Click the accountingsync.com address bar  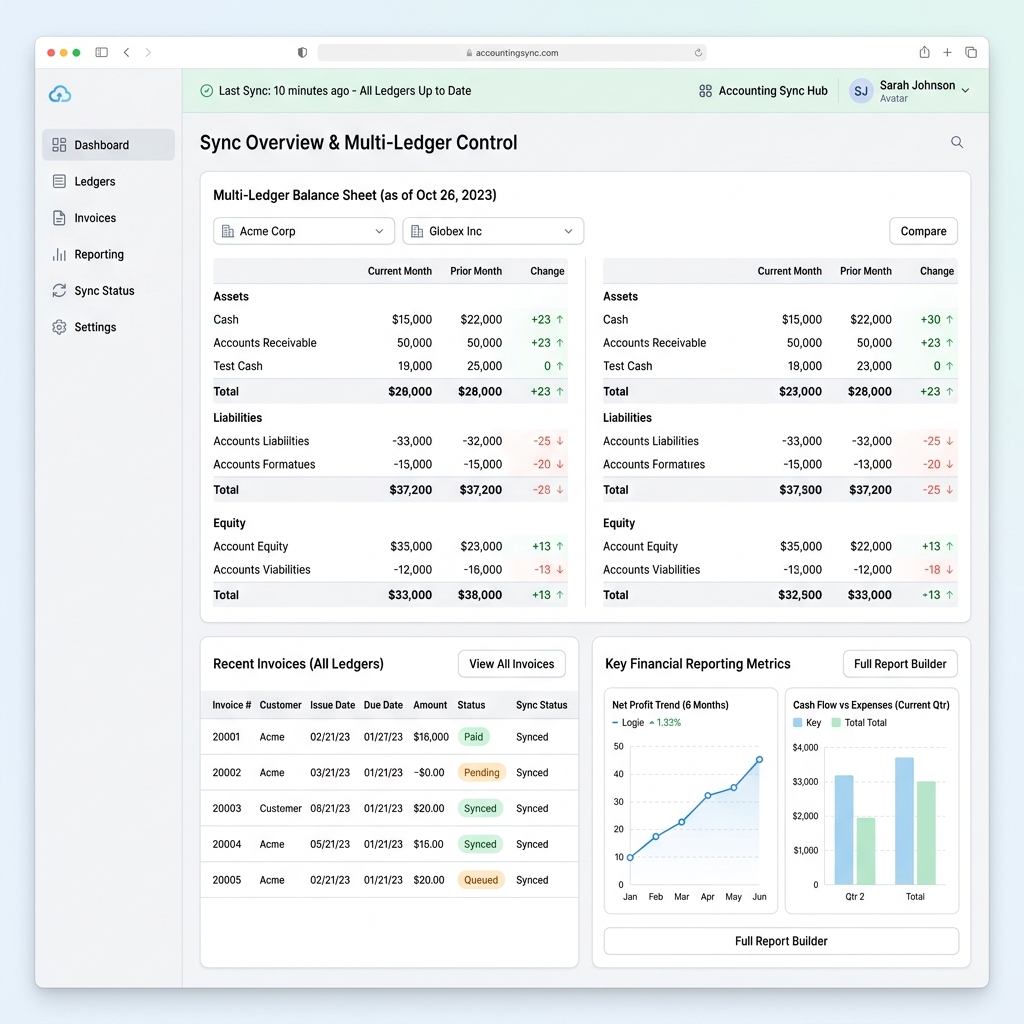[511, 53]
